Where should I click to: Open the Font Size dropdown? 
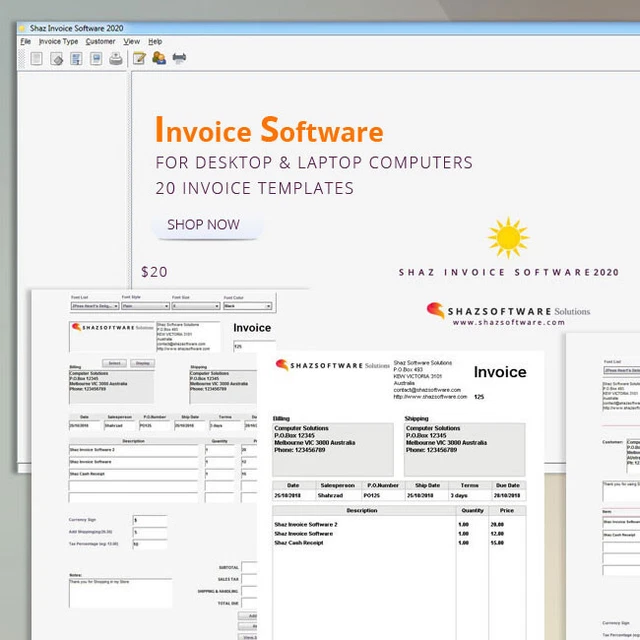click(196, 306)
